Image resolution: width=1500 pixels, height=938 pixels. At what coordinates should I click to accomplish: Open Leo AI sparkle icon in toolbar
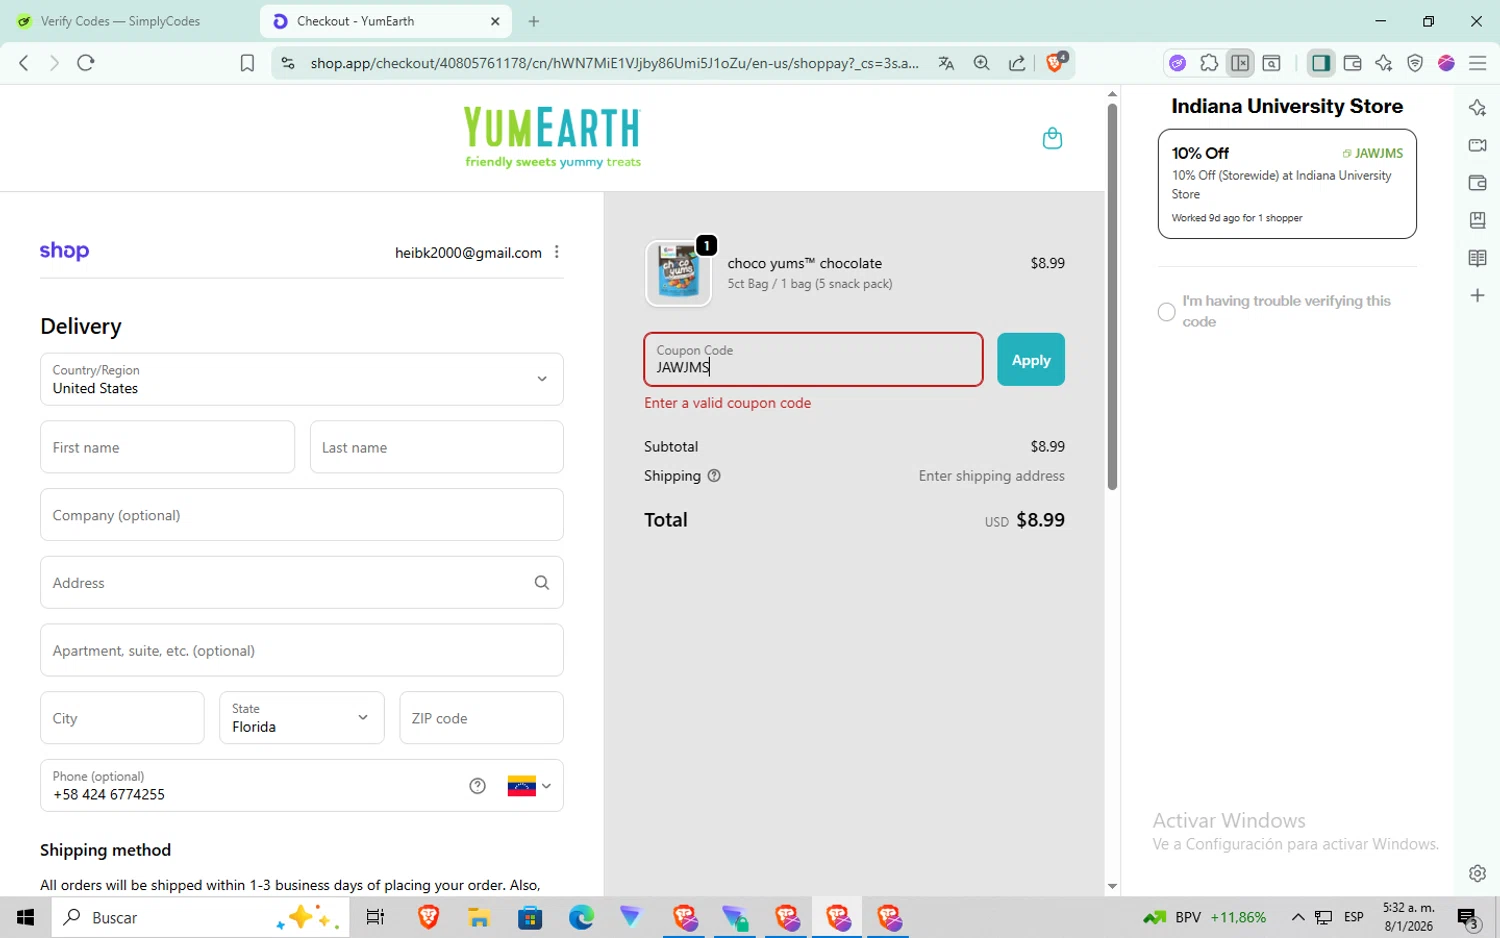(1384, 63)
